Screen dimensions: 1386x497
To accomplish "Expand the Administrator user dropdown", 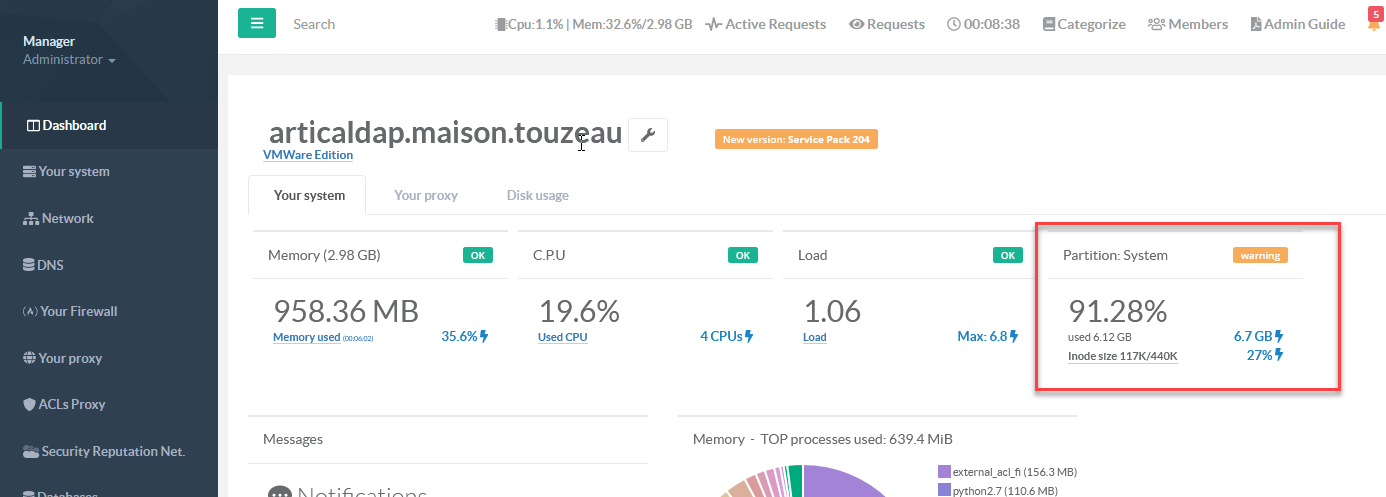I will [x=69, y=60].
